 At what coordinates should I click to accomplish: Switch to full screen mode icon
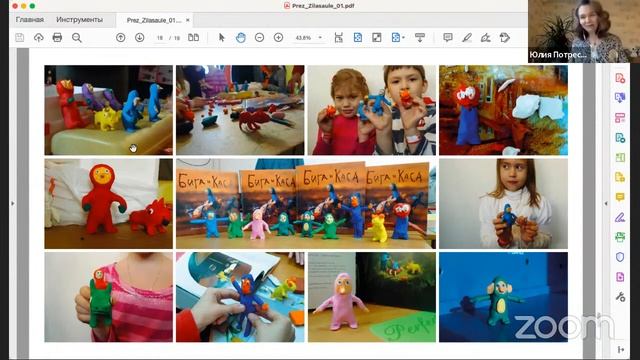click(377, 38)
